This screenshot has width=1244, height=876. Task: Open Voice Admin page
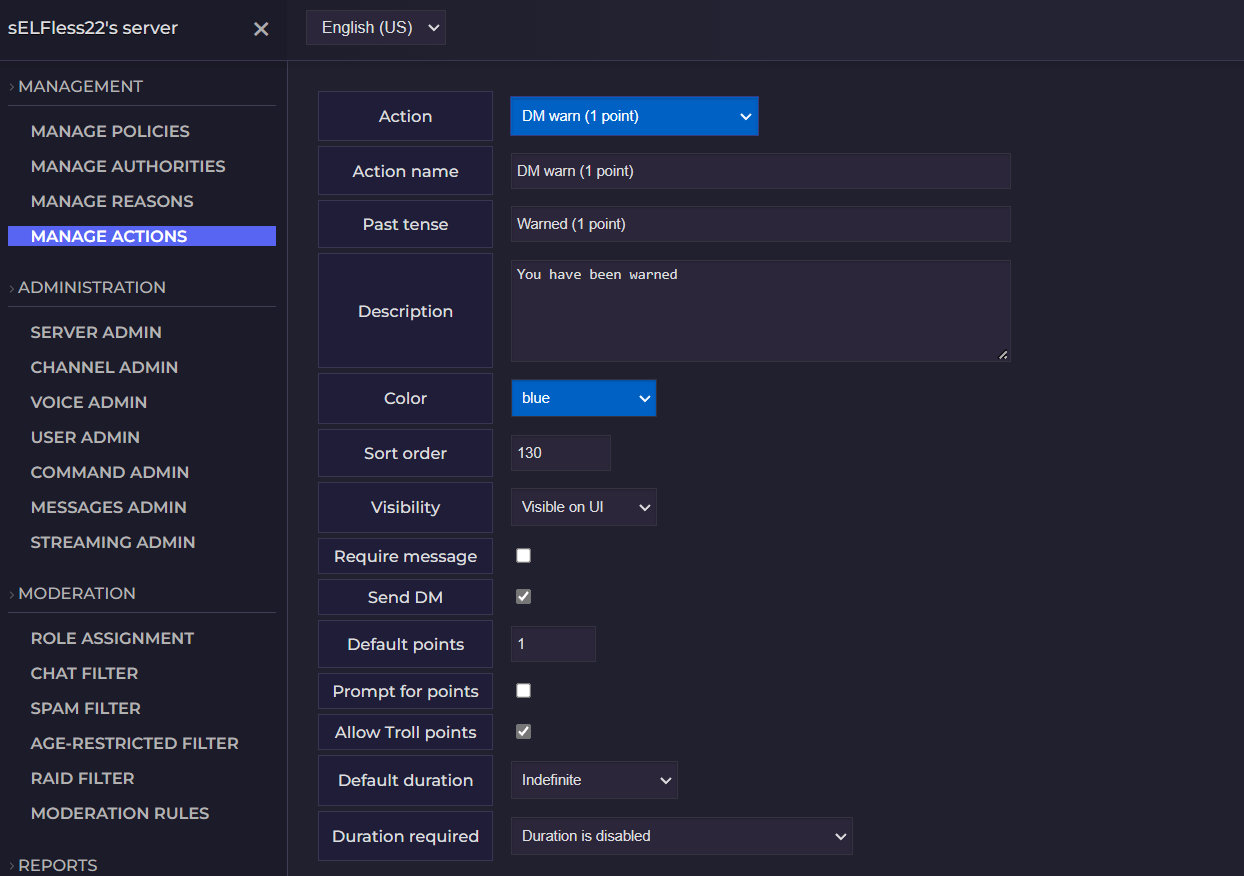coord(89,402)
